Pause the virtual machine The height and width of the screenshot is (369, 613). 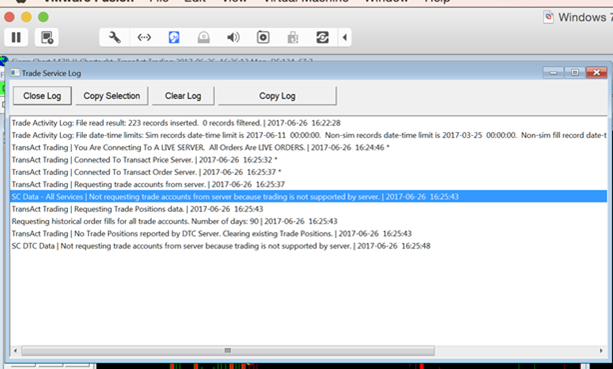[x=16, y=38]
